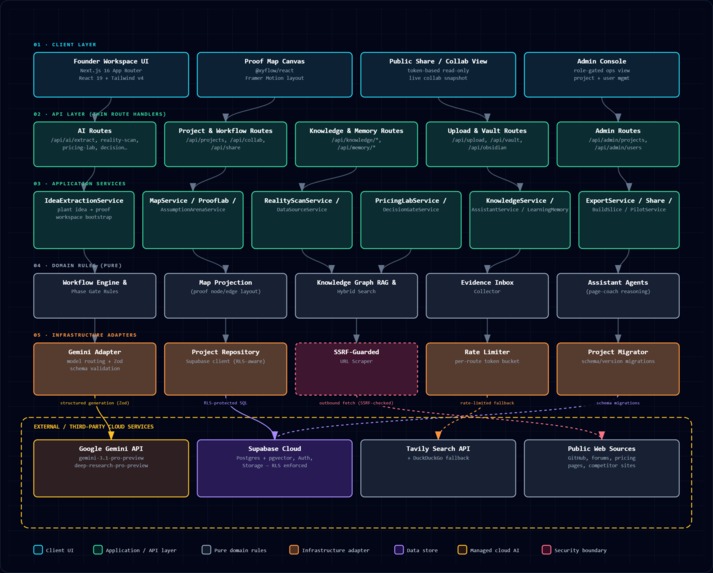Click the Tavily Search API node
Viewport: 713px width, 573px height.
point(438,468)
